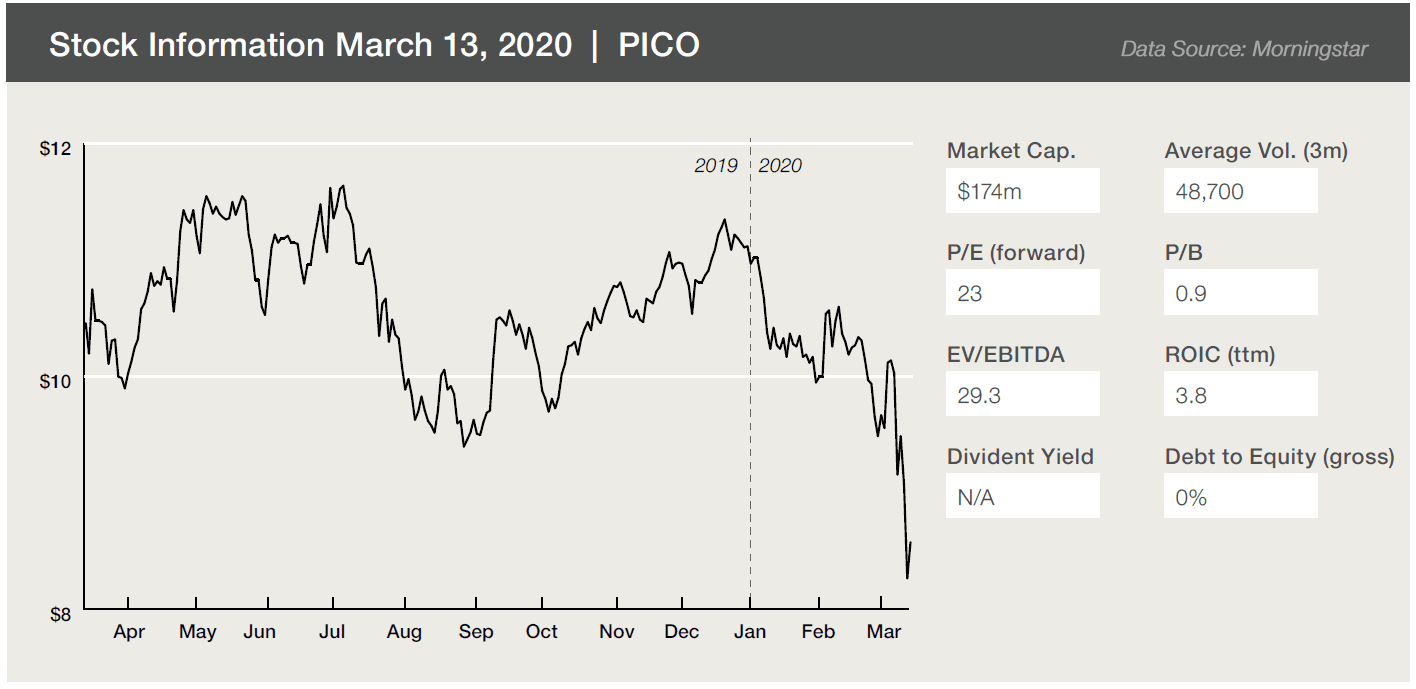Screen dimensions: 1416x689
Task: Click the Apr label on the time axis
Action: 129,632
